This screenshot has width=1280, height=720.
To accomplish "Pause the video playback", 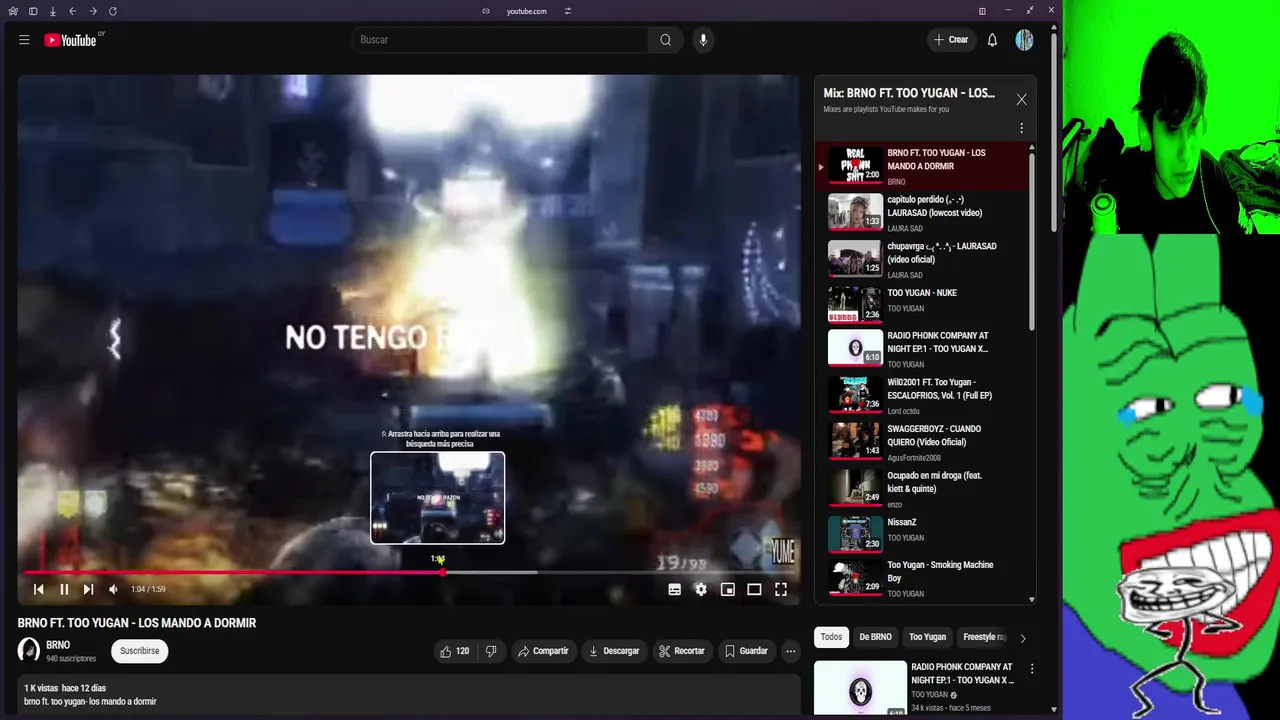I will [x=64, y=590].
